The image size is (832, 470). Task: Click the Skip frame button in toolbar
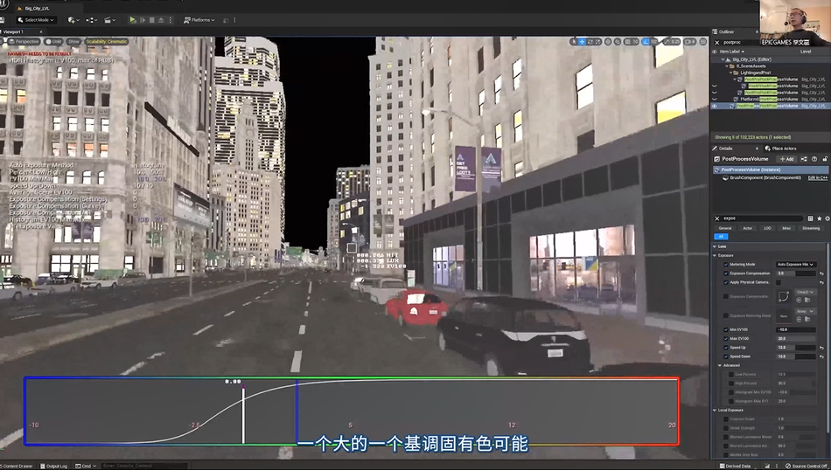142,20
